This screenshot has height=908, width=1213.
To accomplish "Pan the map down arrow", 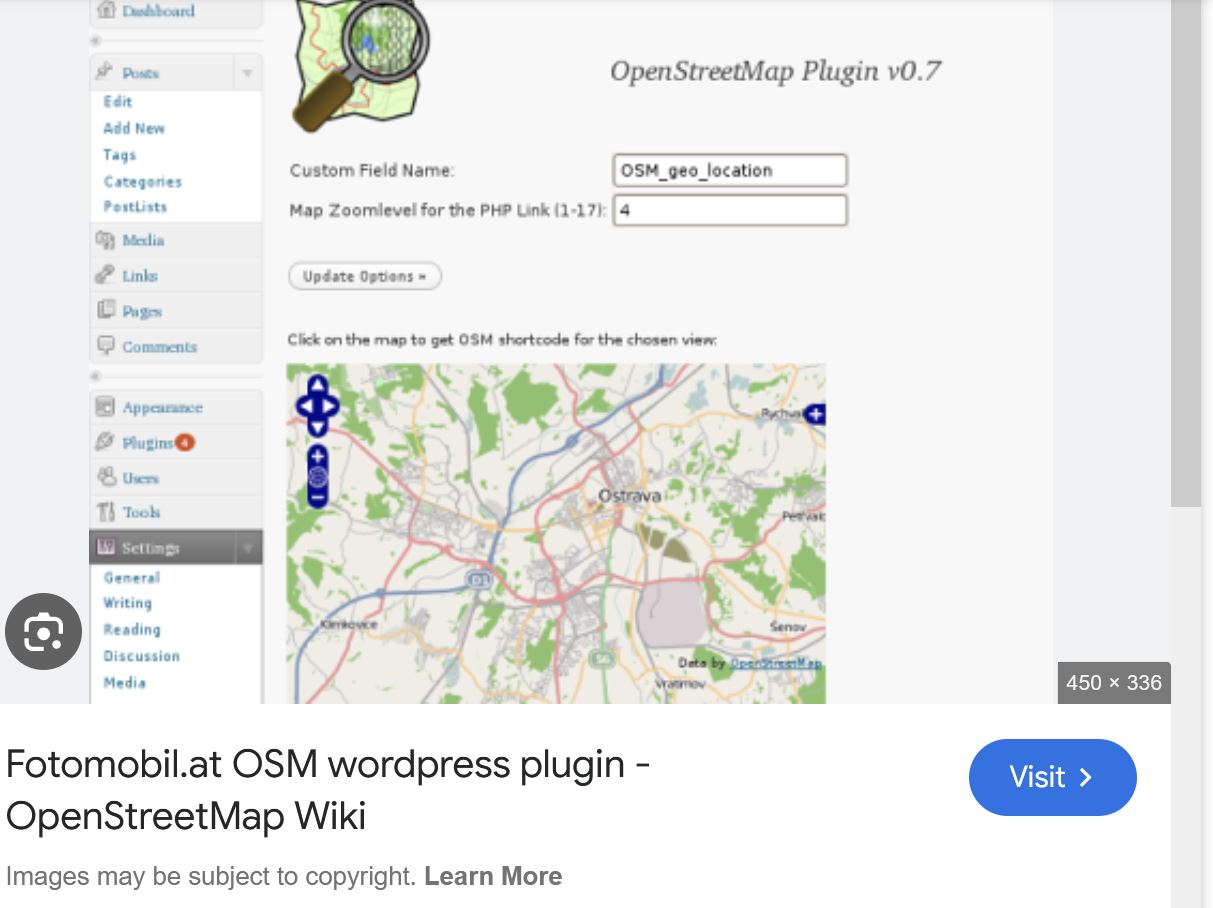I will click(317, 427).
